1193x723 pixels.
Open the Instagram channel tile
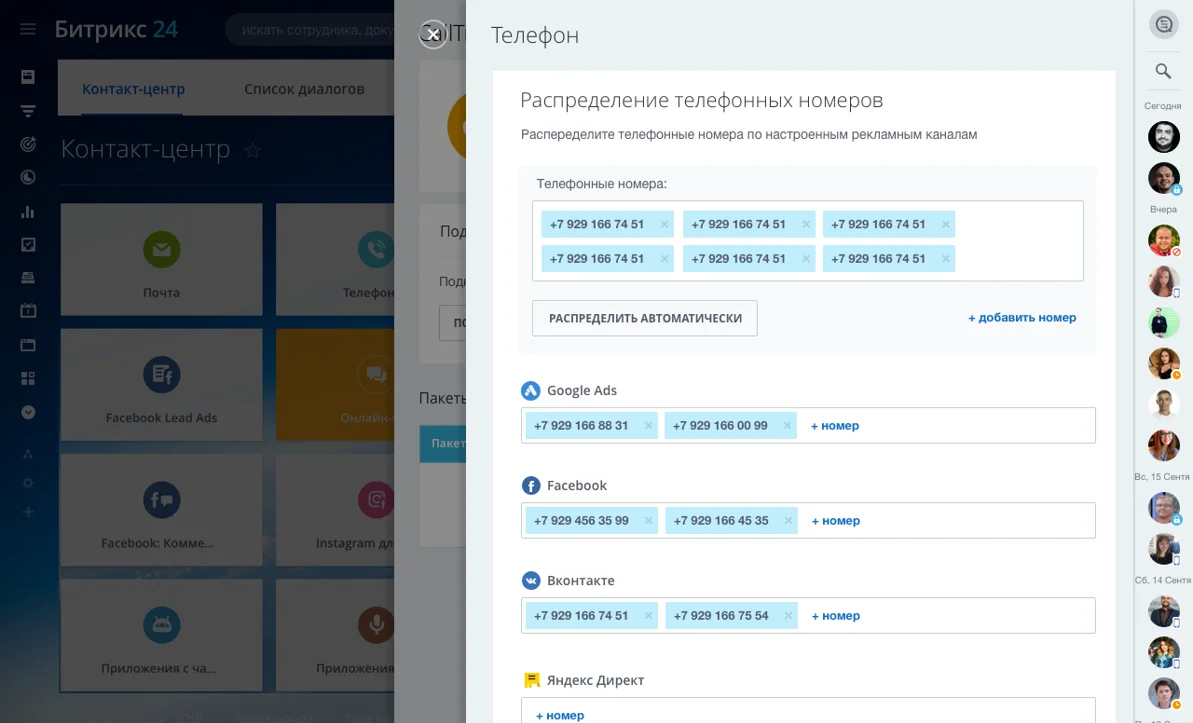(x=375, y=510)
